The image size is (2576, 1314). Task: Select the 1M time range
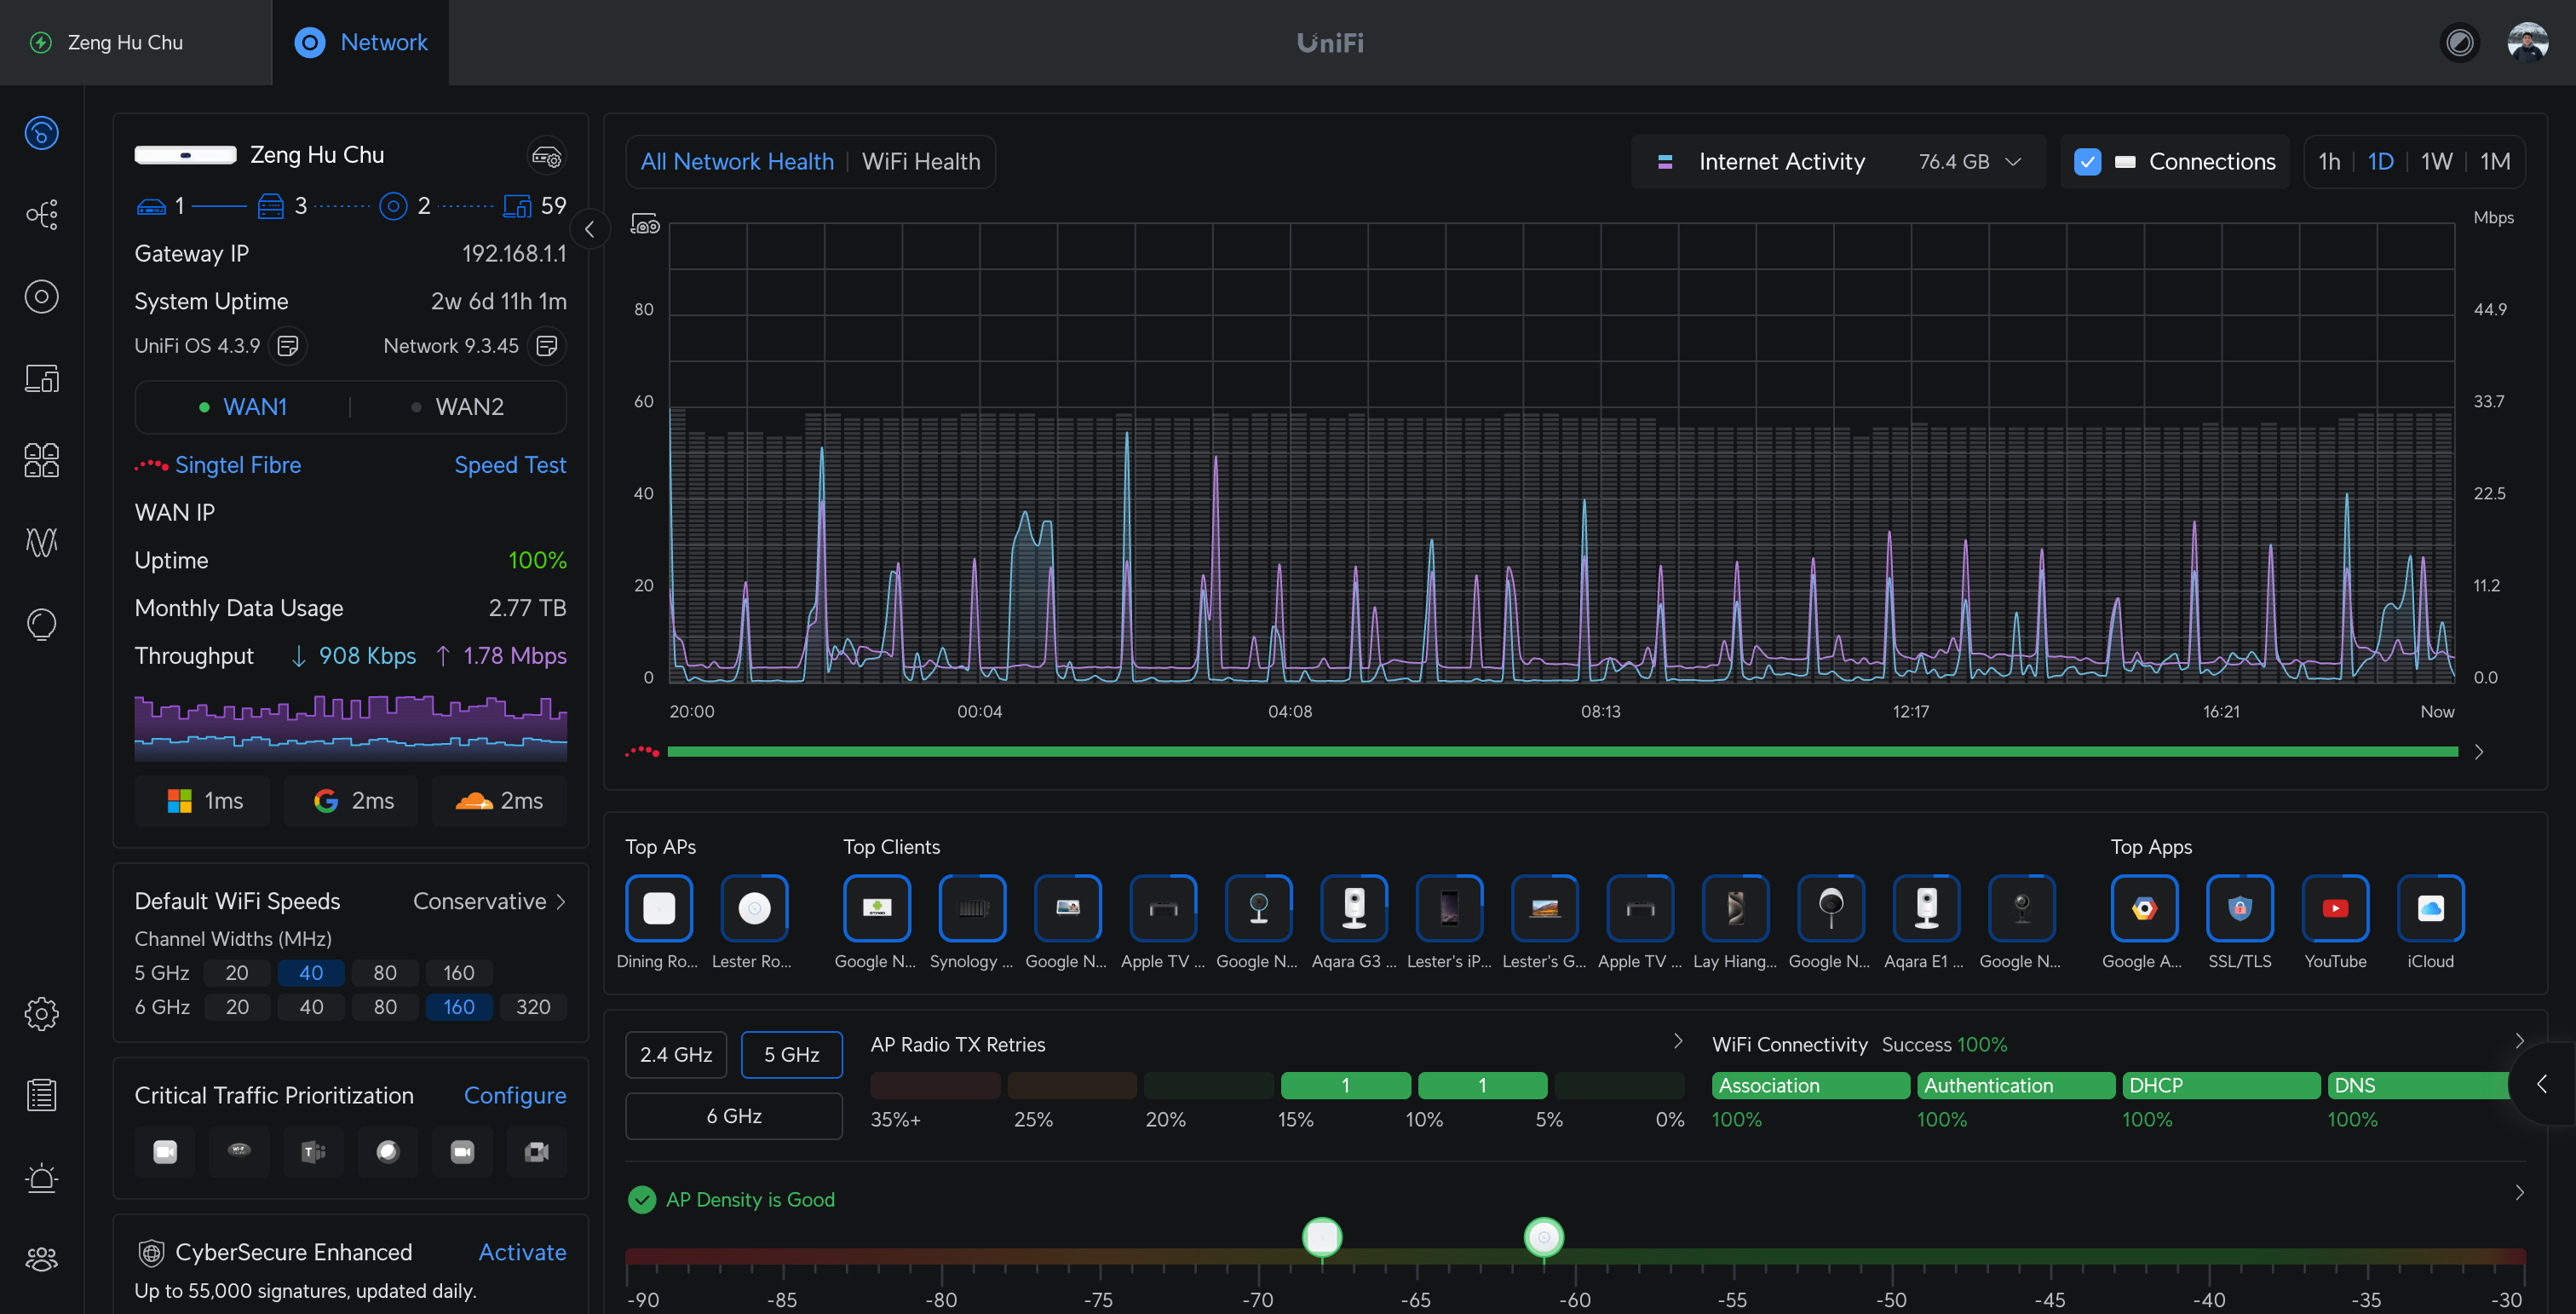click(2495, 162)
